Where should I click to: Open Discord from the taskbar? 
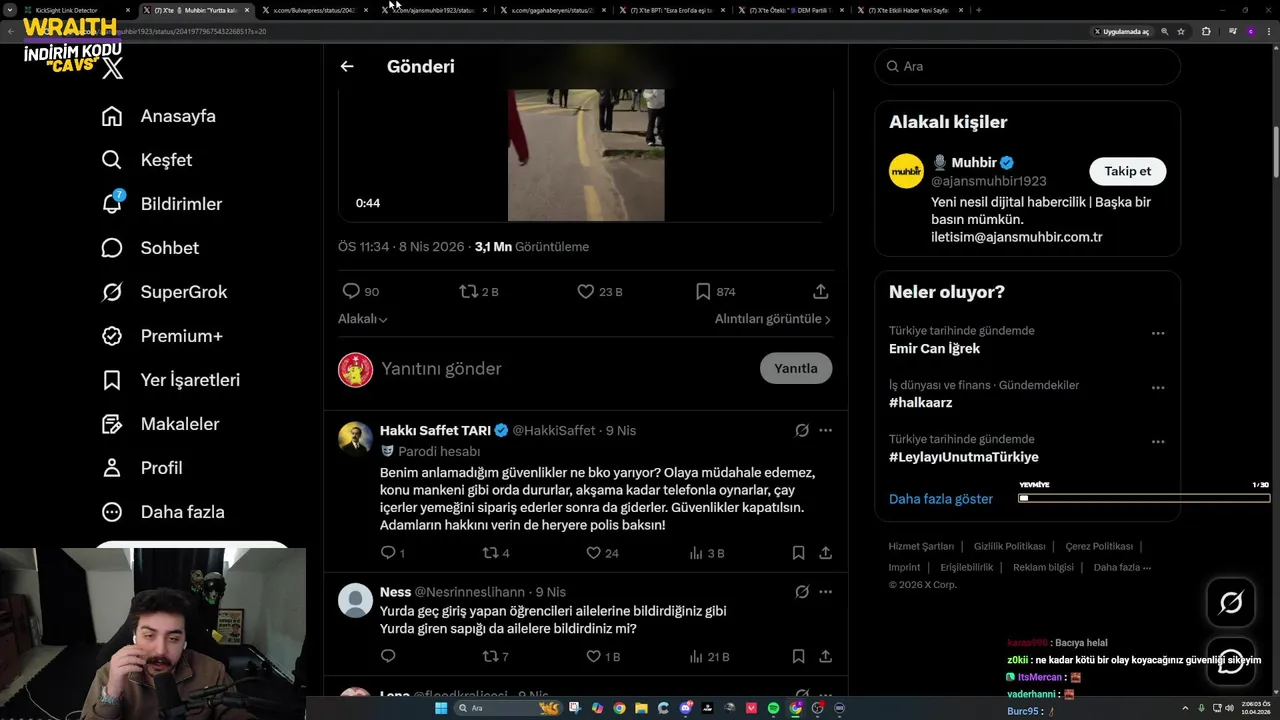click(685, 708)
